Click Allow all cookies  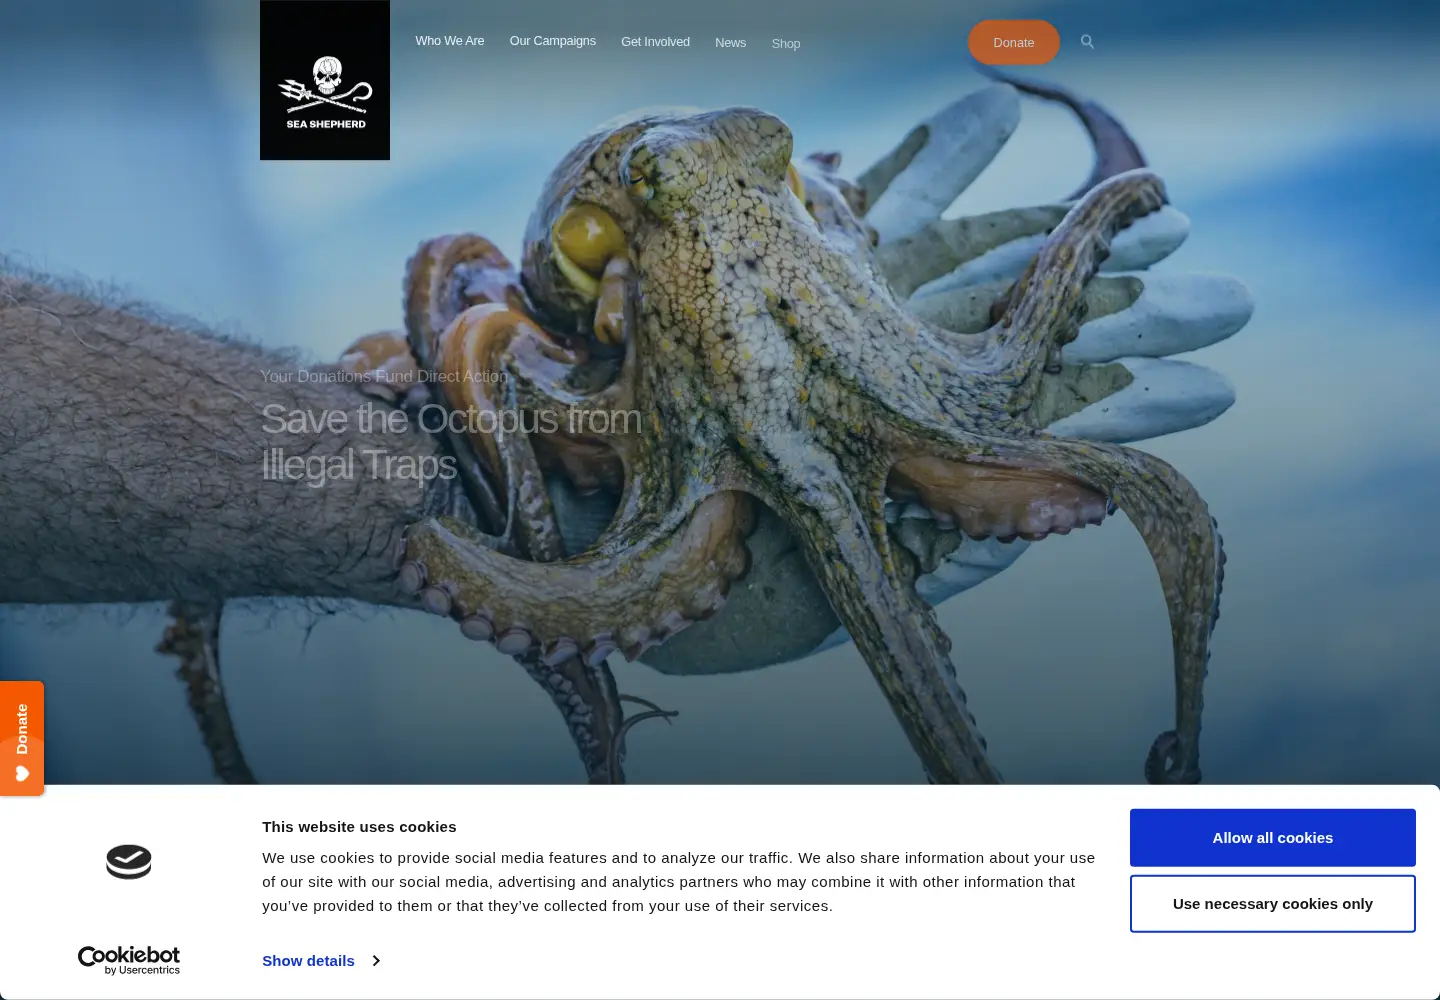pos(1272,838)
